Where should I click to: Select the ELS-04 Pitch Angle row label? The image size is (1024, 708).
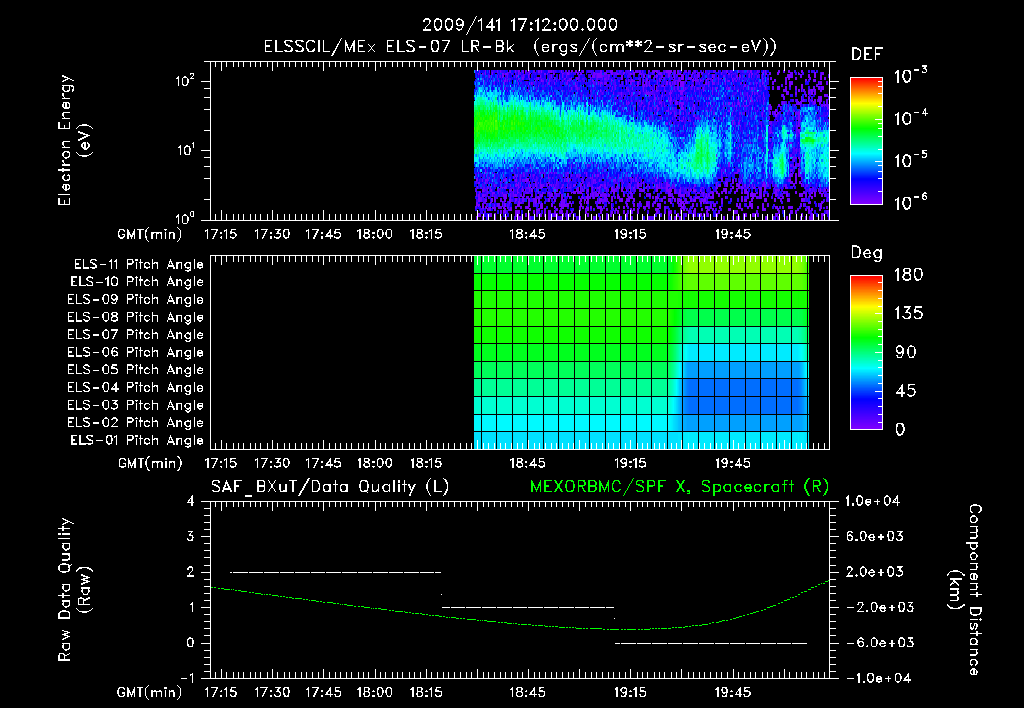point(135,387)
